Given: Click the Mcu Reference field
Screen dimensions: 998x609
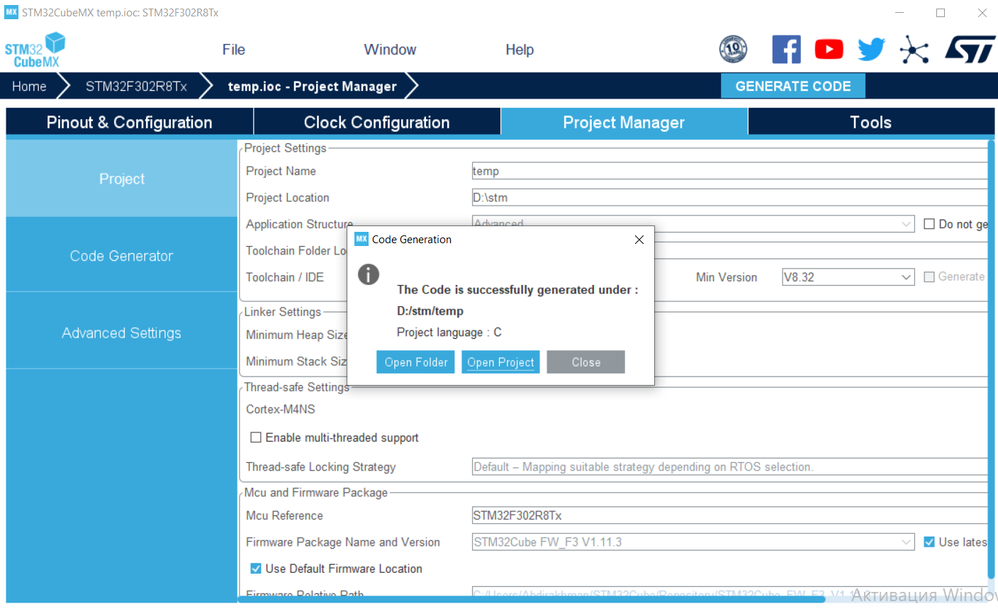Looking at the screenshot, I should 729,515.
